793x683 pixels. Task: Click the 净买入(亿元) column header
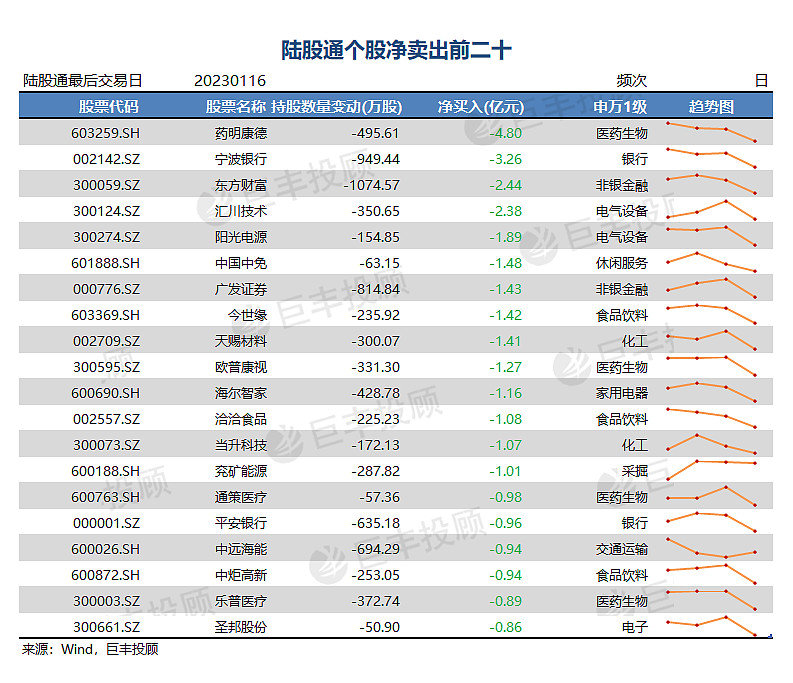click(480, 107)
